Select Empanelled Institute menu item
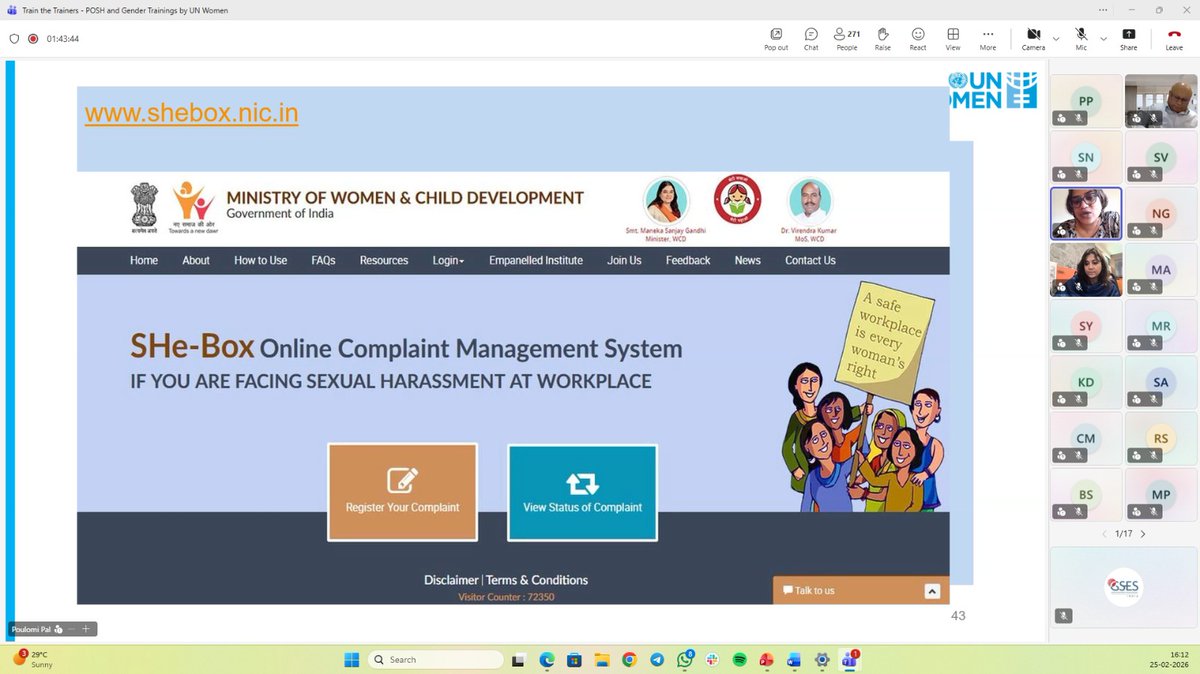 click(x=536, y=260)
